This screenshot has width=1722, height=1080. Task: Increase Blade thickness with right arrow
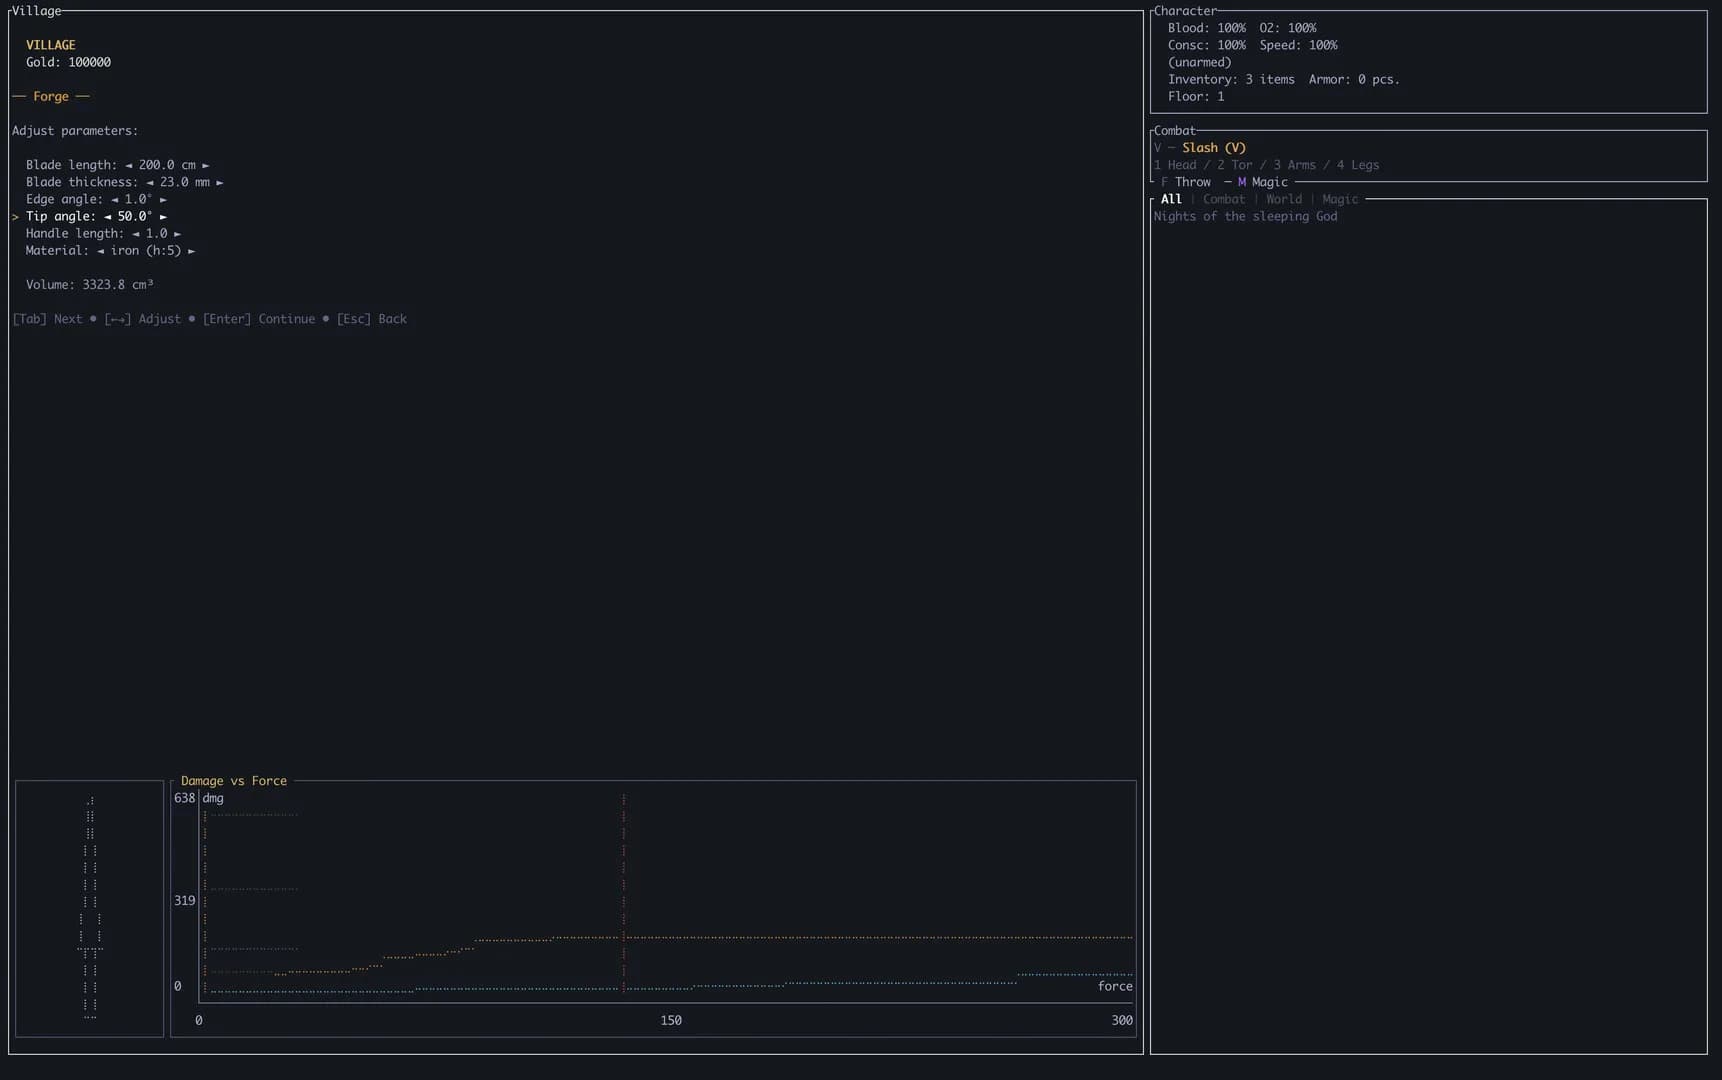220,183
